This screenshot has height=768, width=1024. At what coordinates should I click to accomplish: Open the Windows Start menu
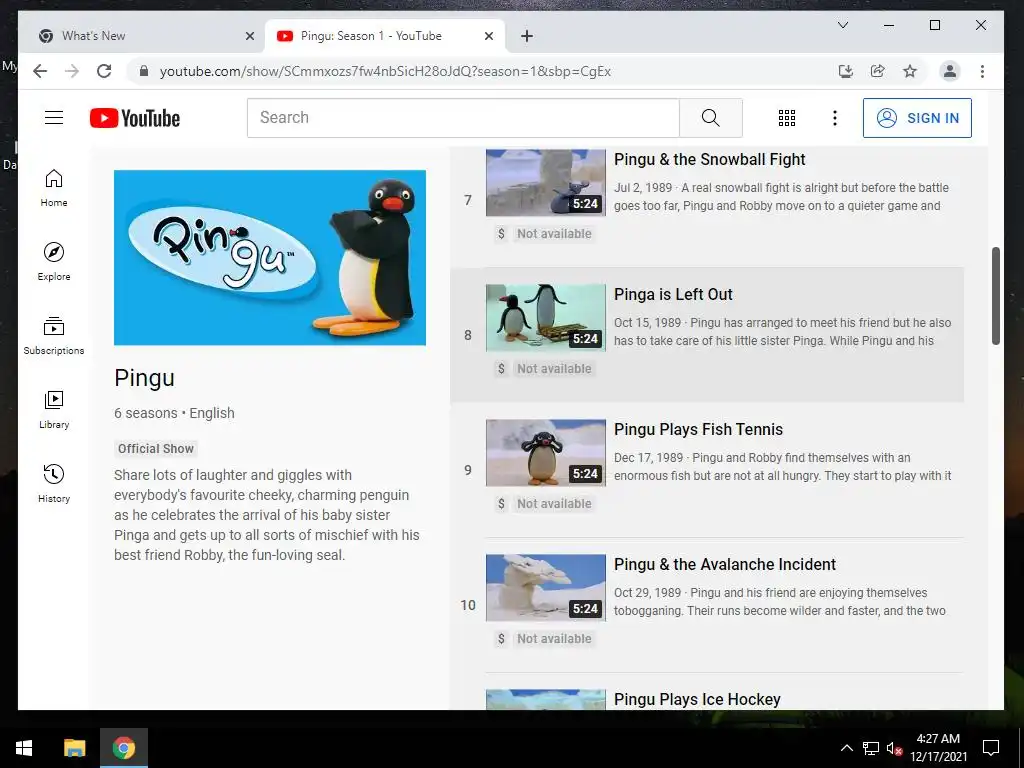click(24, 748)
